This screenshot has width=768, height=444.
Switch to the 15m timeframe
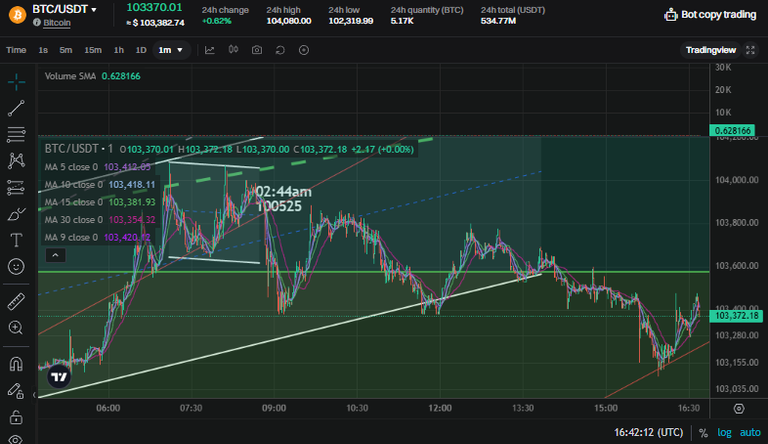[93, 50]
